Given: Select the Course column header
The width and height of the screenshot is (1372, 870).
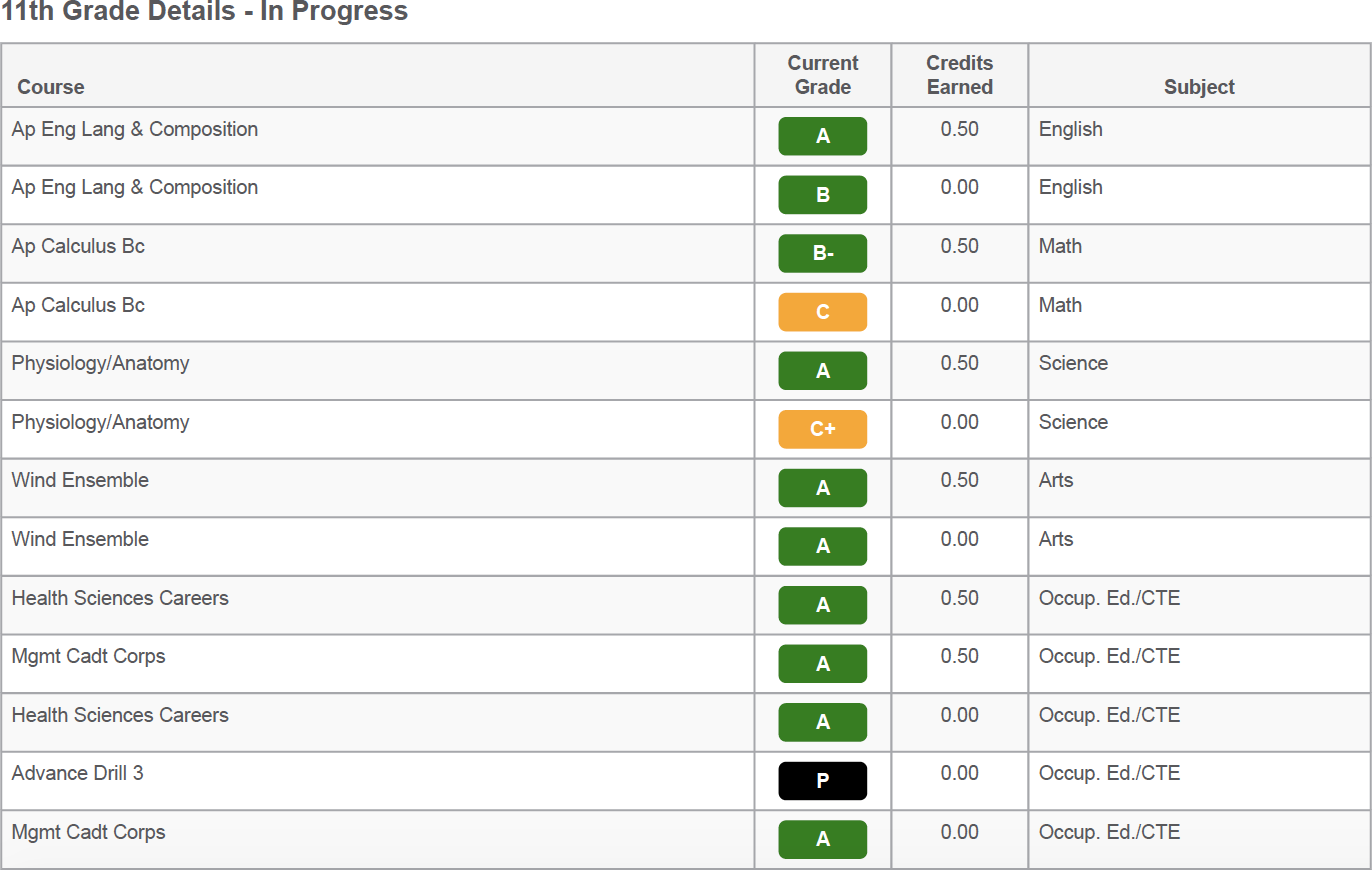Looking at the screenshot, I should tap(51, 87).
